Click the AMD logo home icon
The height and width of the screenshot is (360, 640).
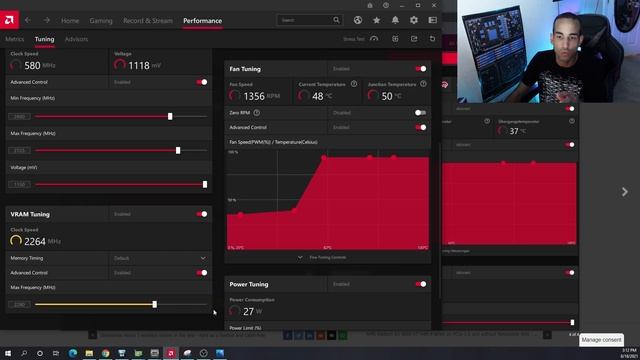pos(9,20)
